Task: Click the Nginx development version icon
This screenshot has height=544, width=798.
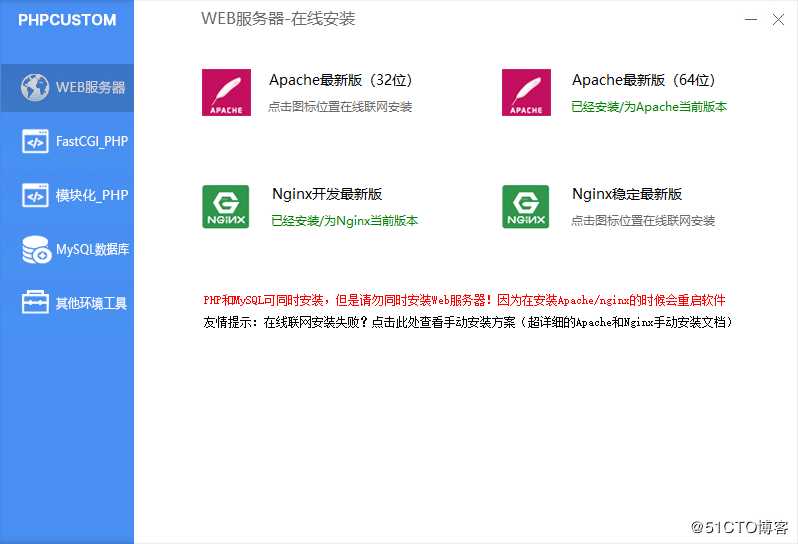Action: 226,207
